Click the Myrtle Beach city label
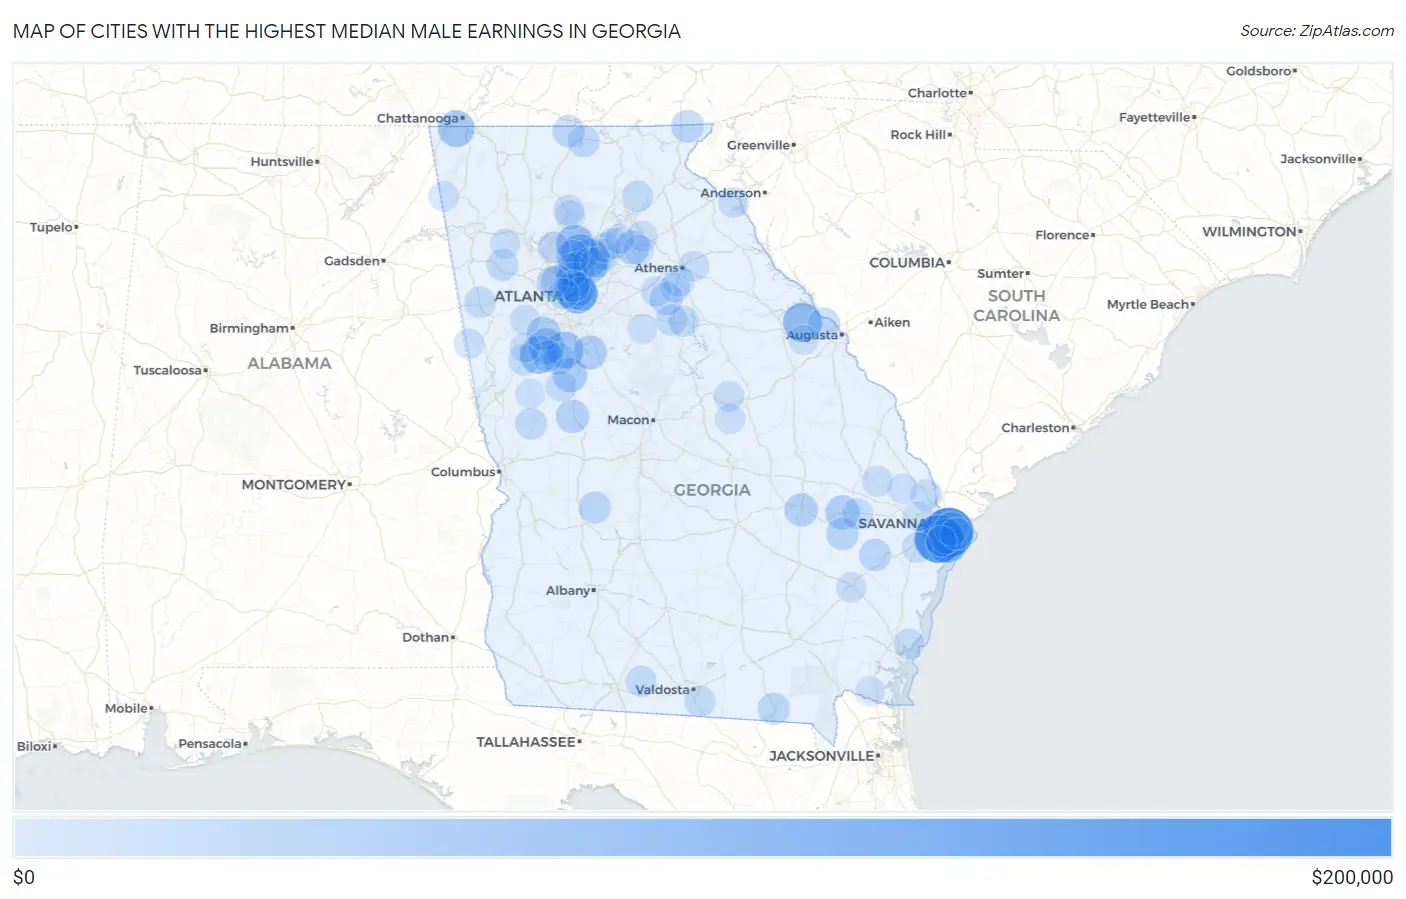 coord(1148,305)
